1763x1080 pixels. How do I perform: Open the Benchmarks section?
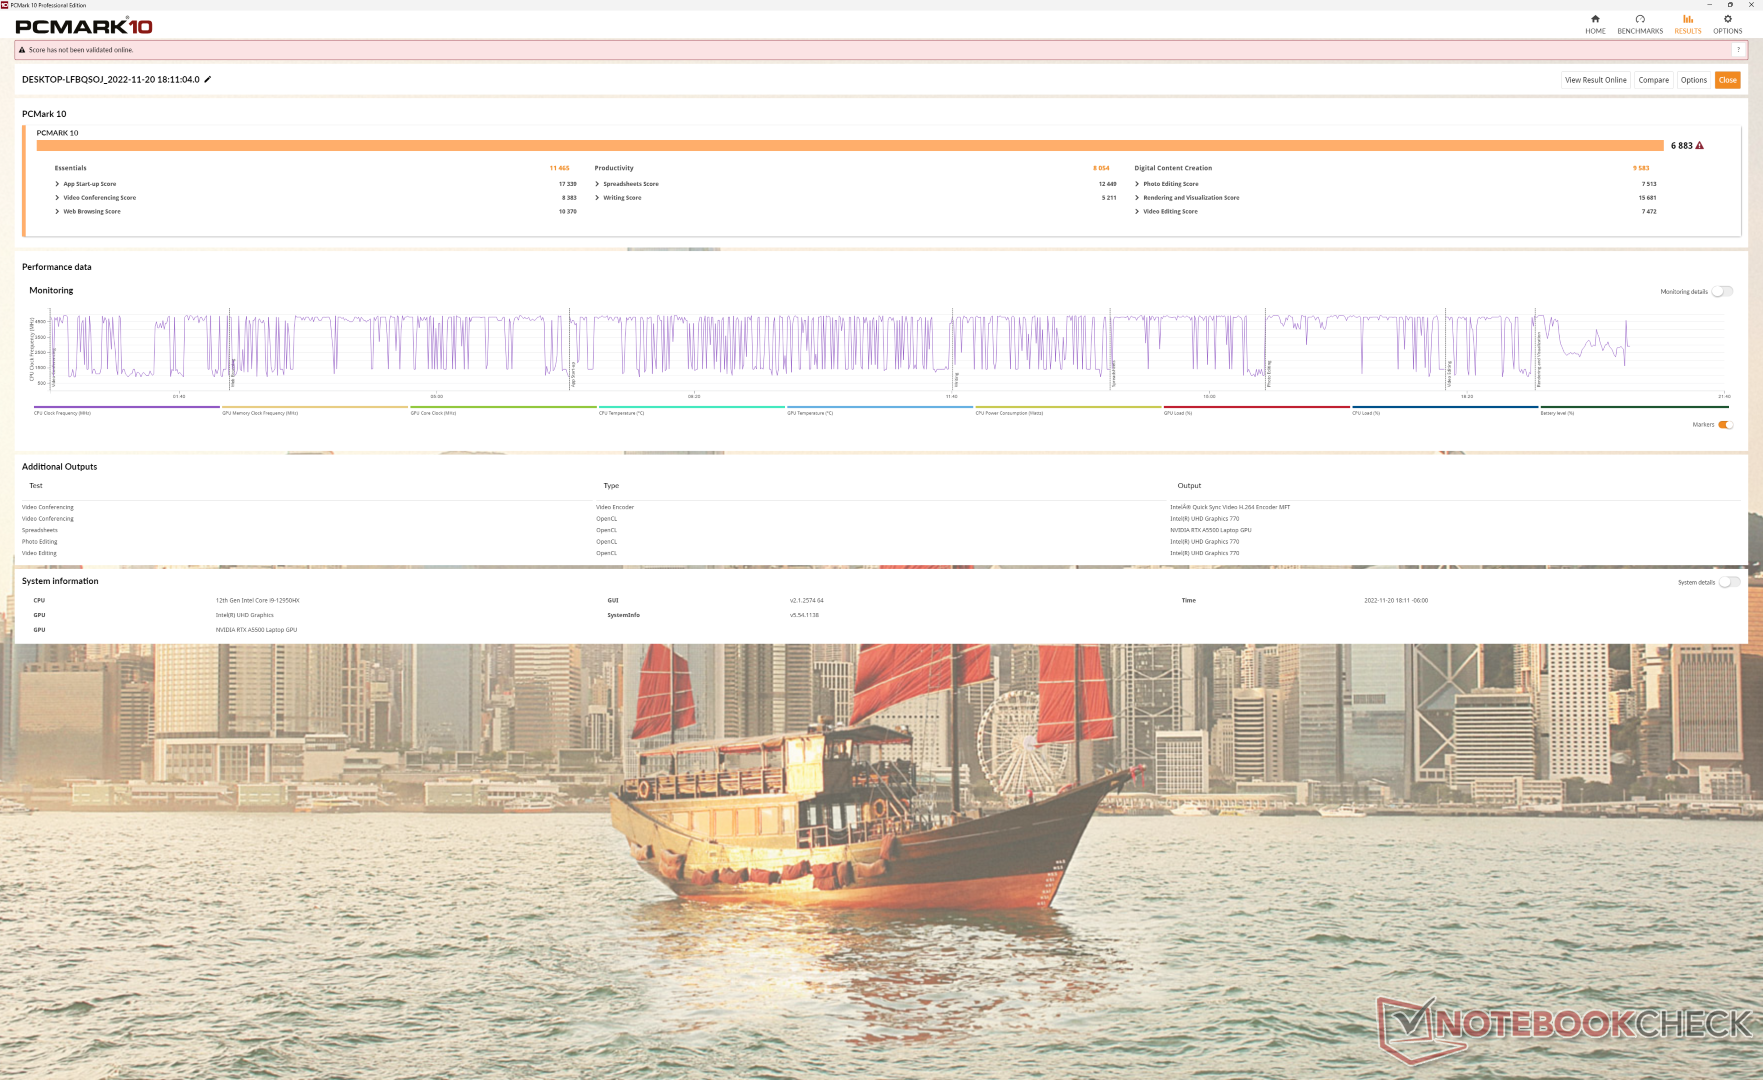(x=1640, y=24)
